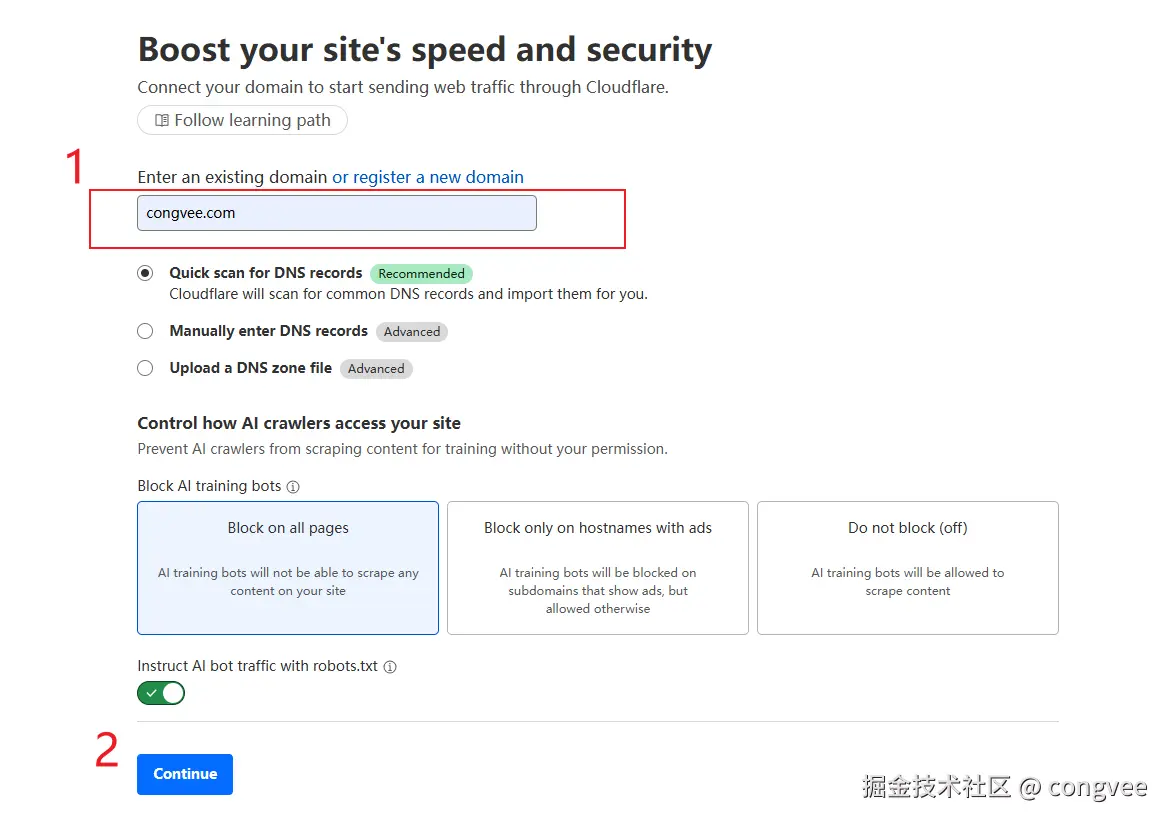Image resolution: width=1171 pixels, height=826 pixels.
Task: Select the Upload a DNS zone file radio
Action: 146,368
